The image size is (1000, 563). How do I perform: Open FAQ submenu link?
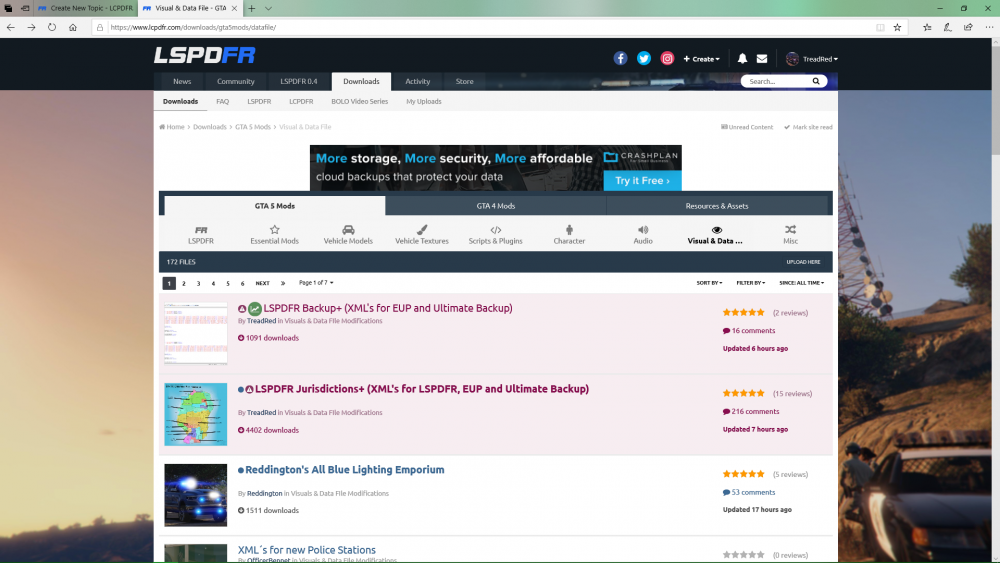[223, 101]
